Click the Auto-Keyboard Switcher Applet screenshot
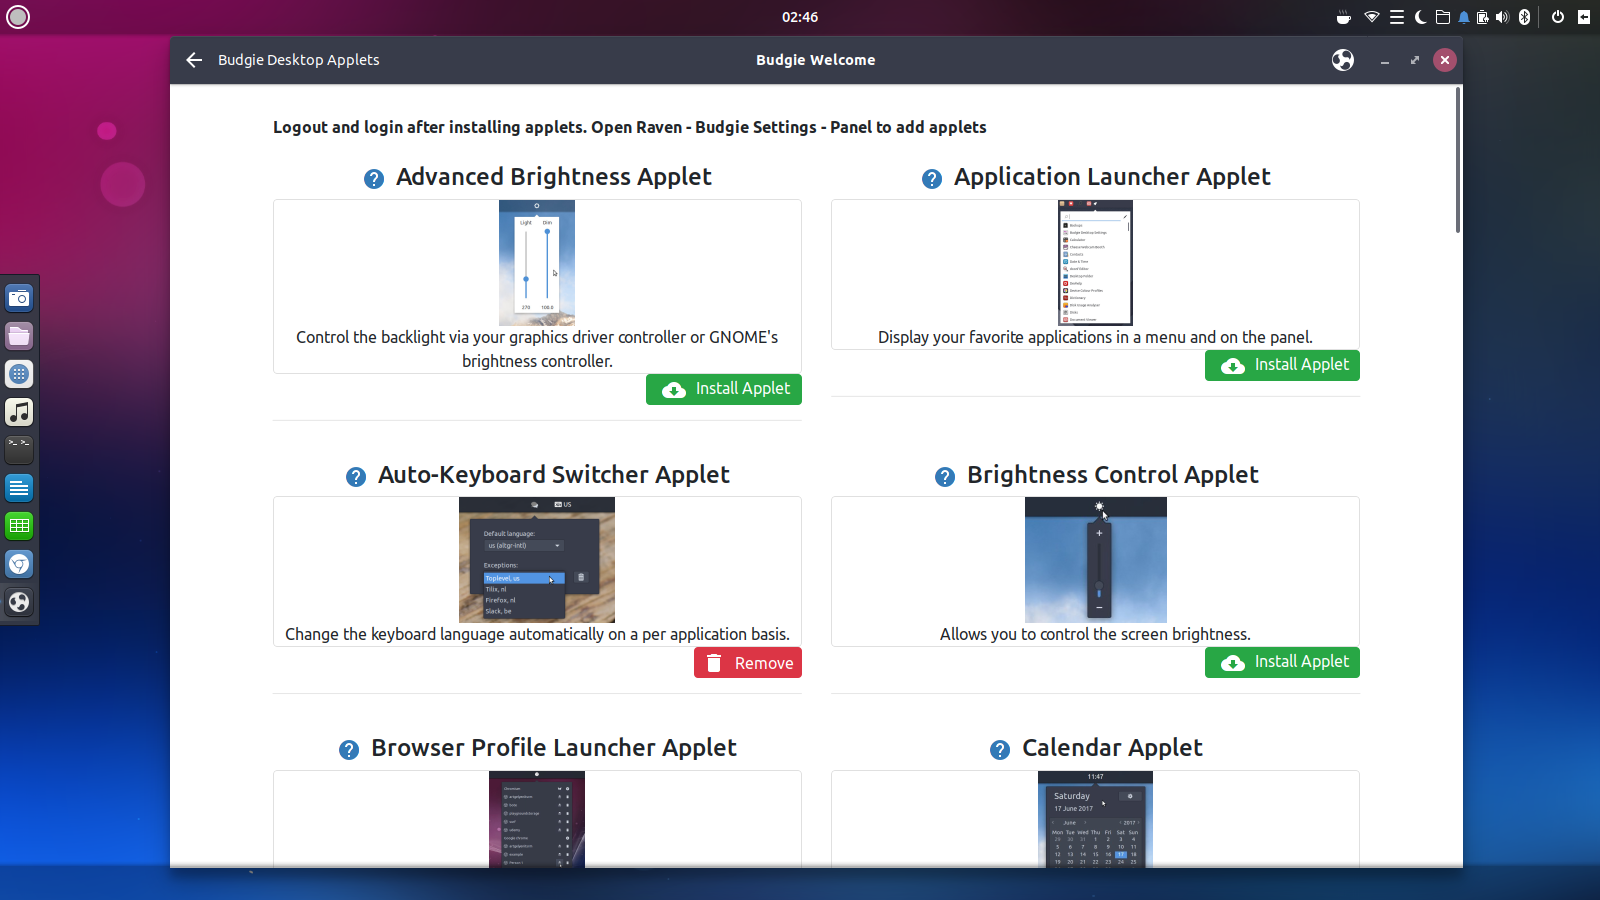Image resolution: width=1600 pixels, height=900 pixels. [537, 560]
